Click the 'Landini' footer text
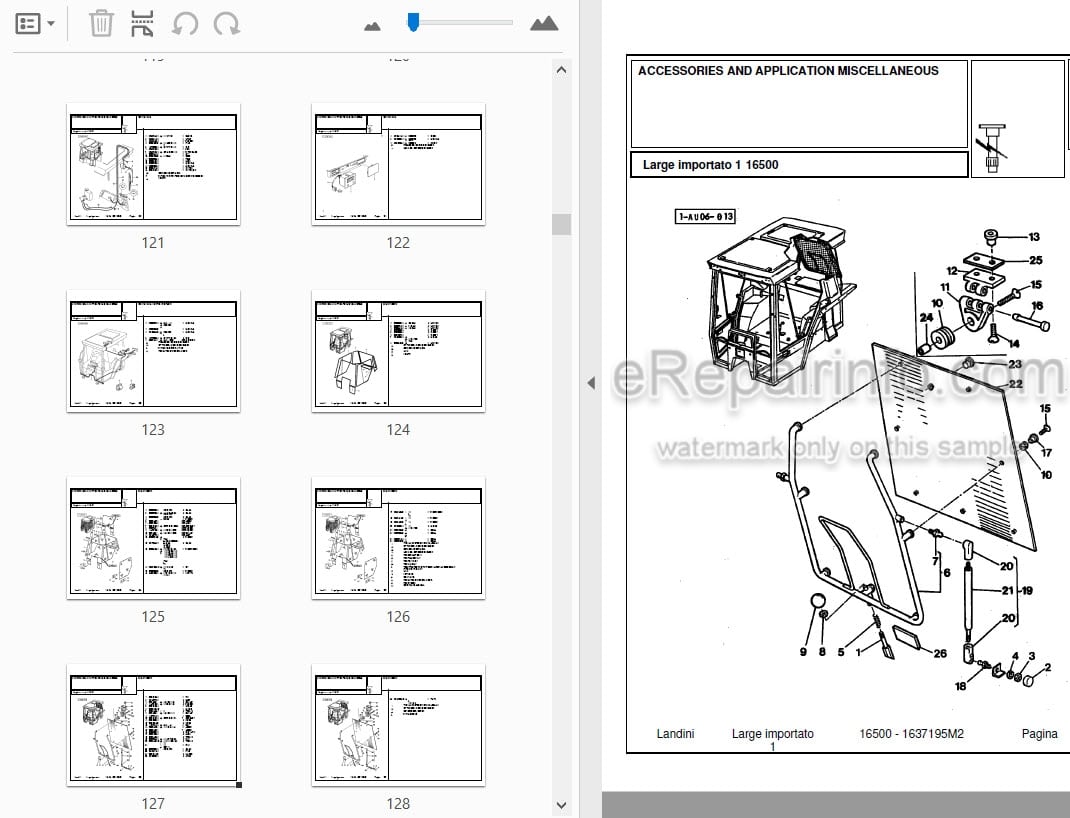Image resolution: width=1070 pixels, height=818 pixels. point(675,734)
